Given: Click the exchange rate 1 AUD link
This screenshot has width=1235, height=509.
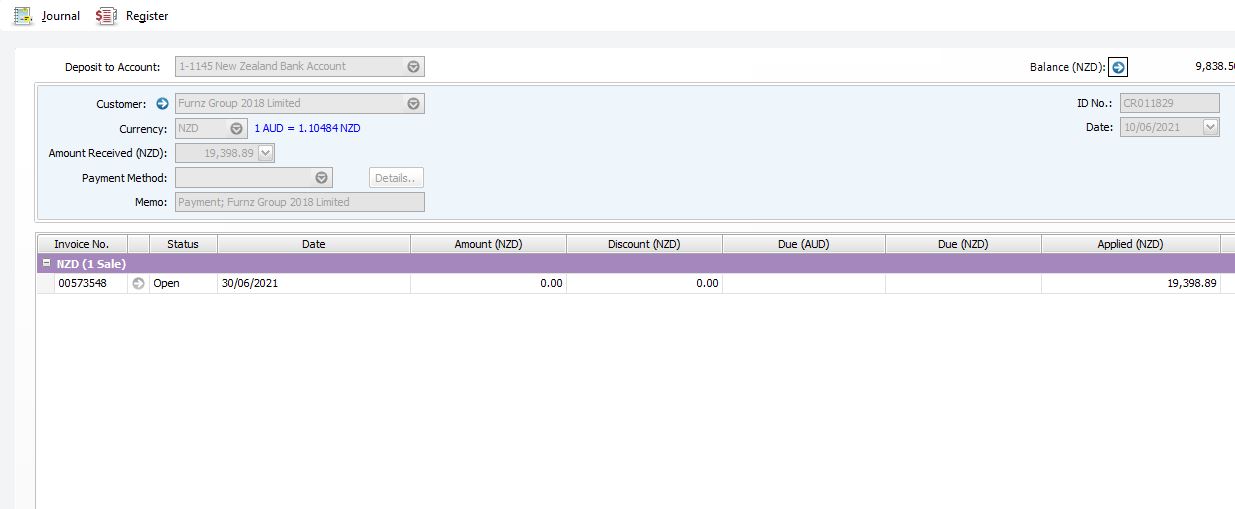Looking at the screenshot, I should [307, 129].
